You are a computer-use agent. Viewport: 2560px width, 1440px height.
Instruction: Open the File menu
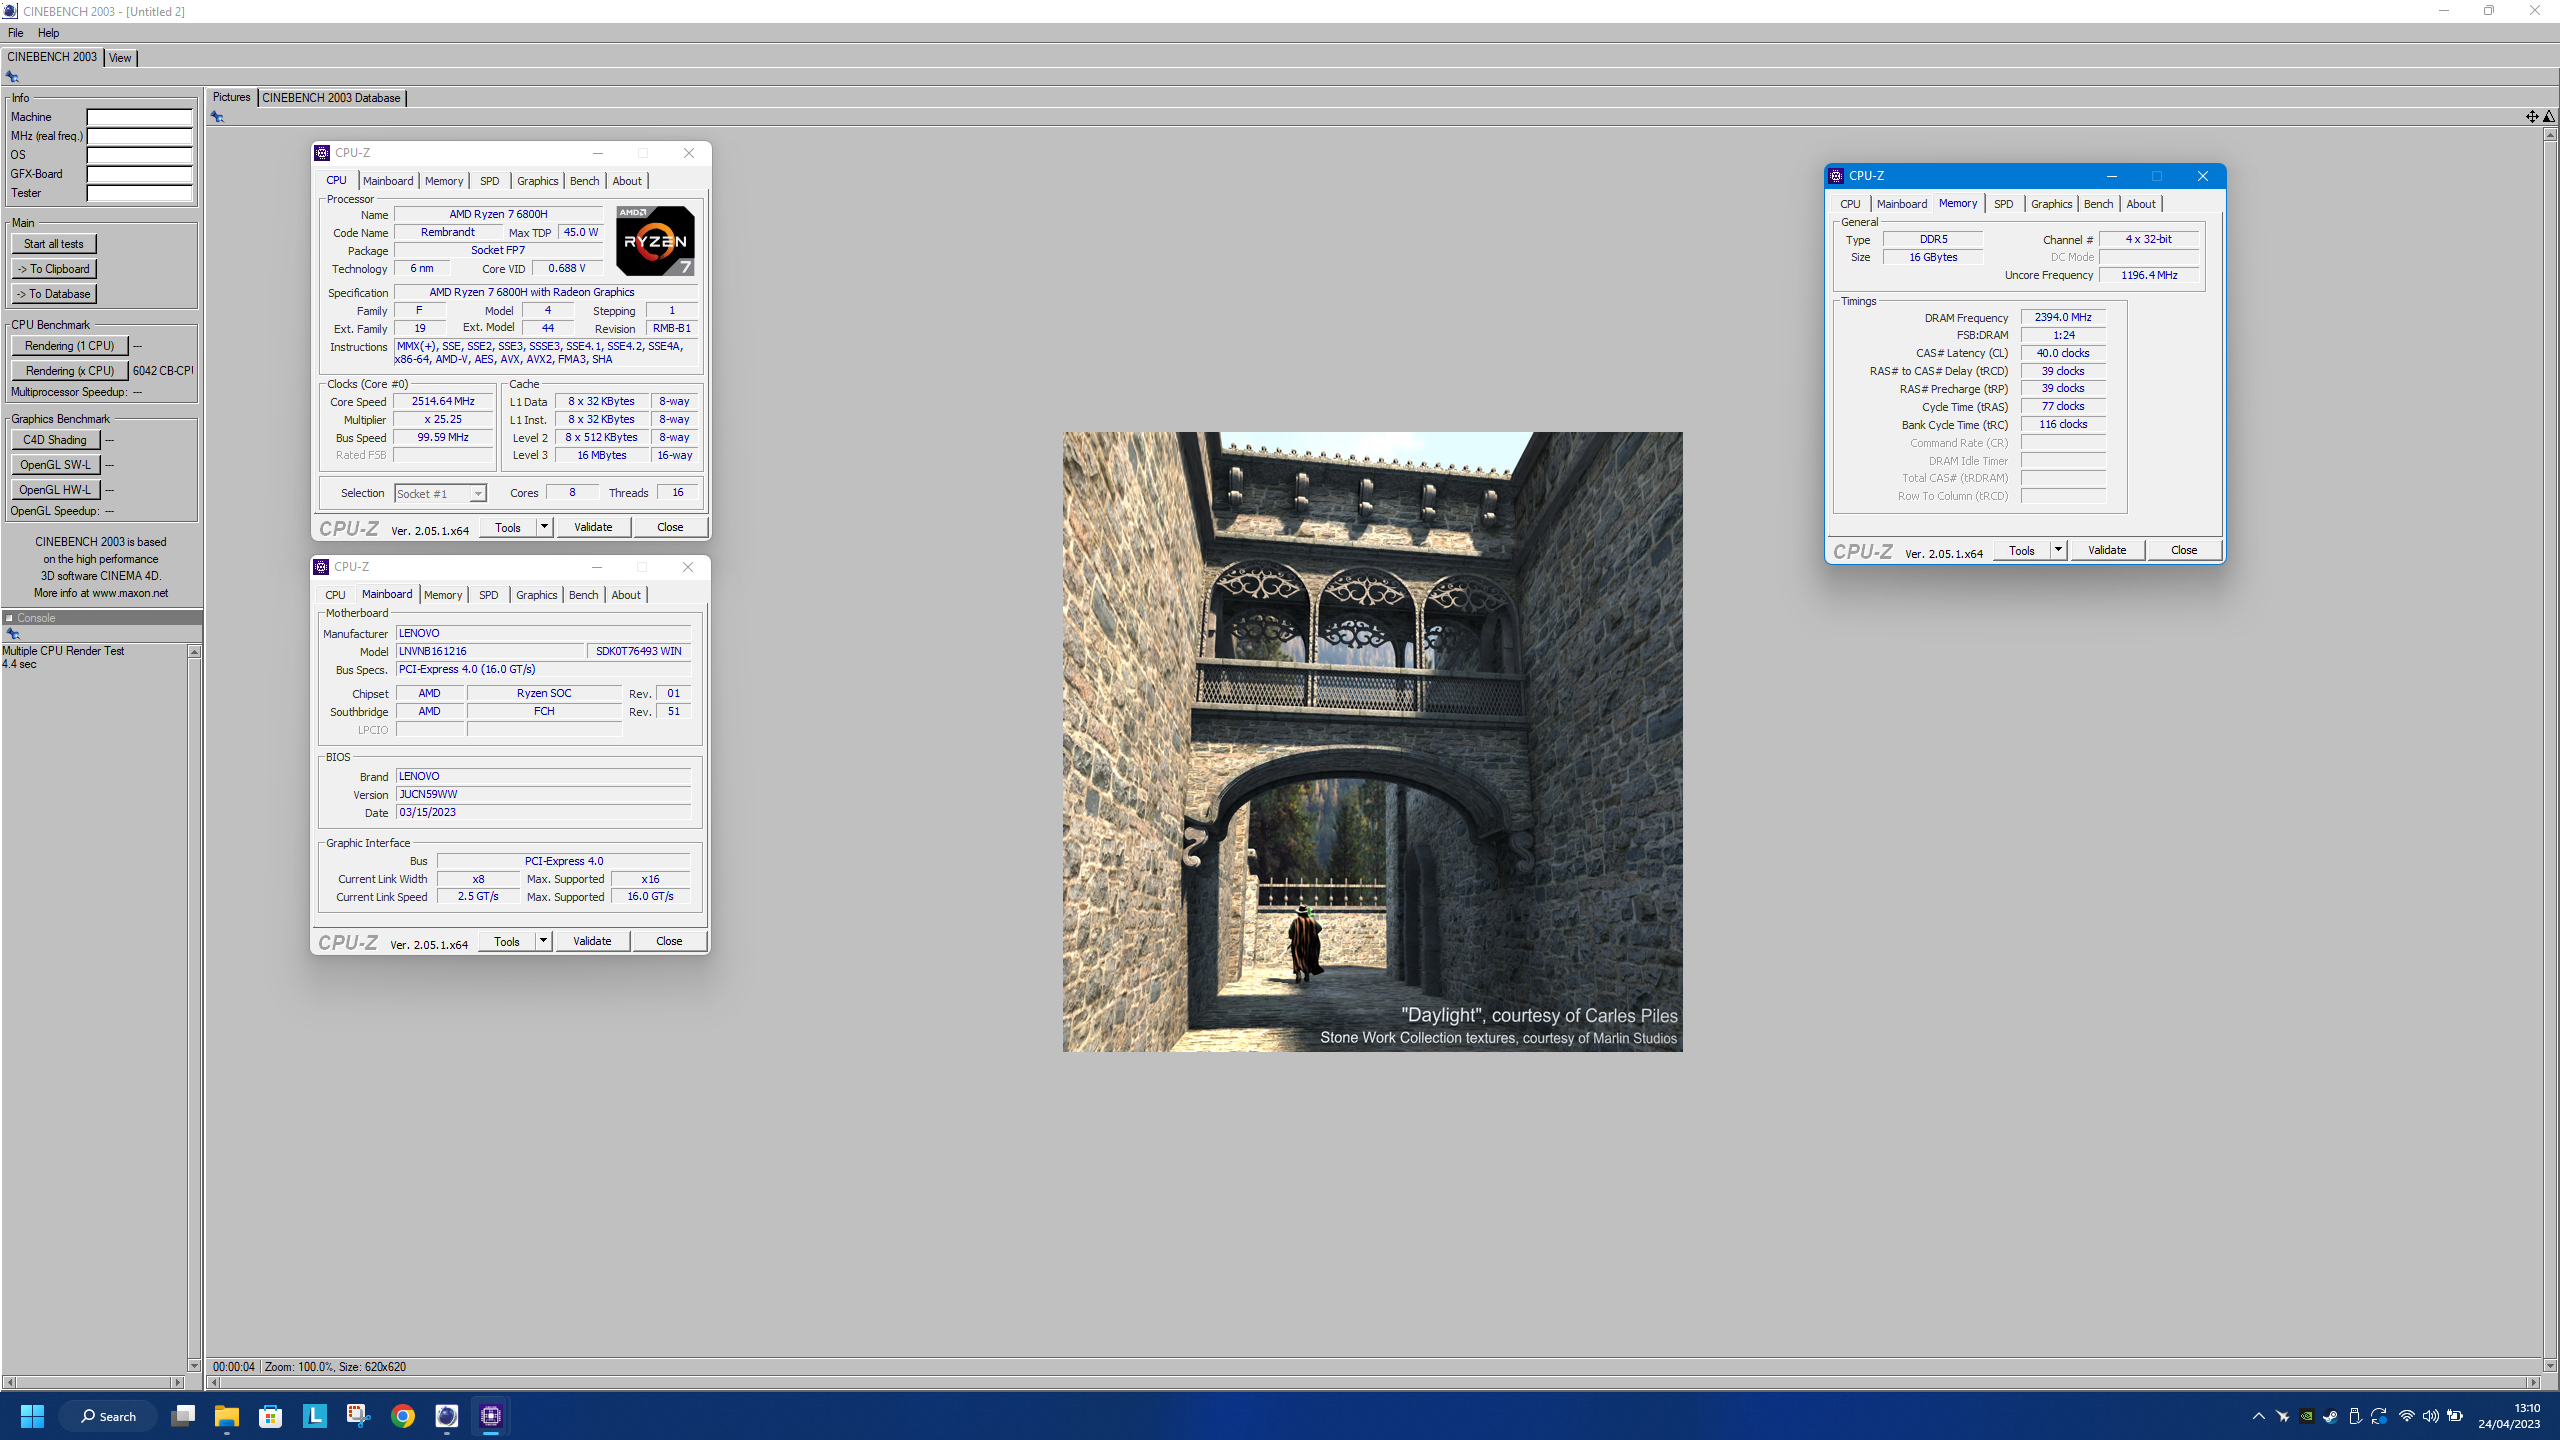pyautogui.click(x=15, y=33)
